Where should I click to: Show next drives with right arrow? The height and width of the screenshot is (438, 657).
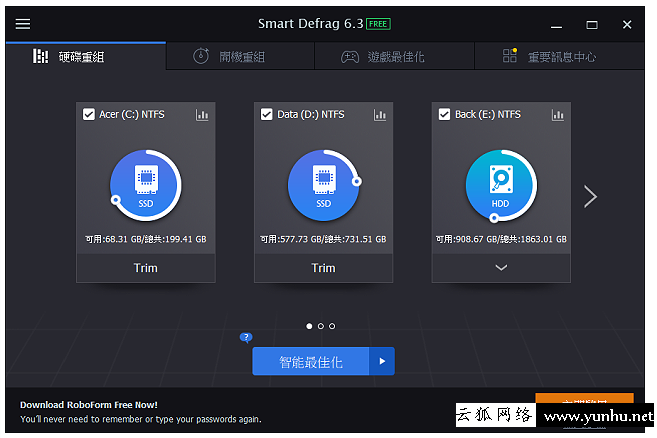pos(590,196)
